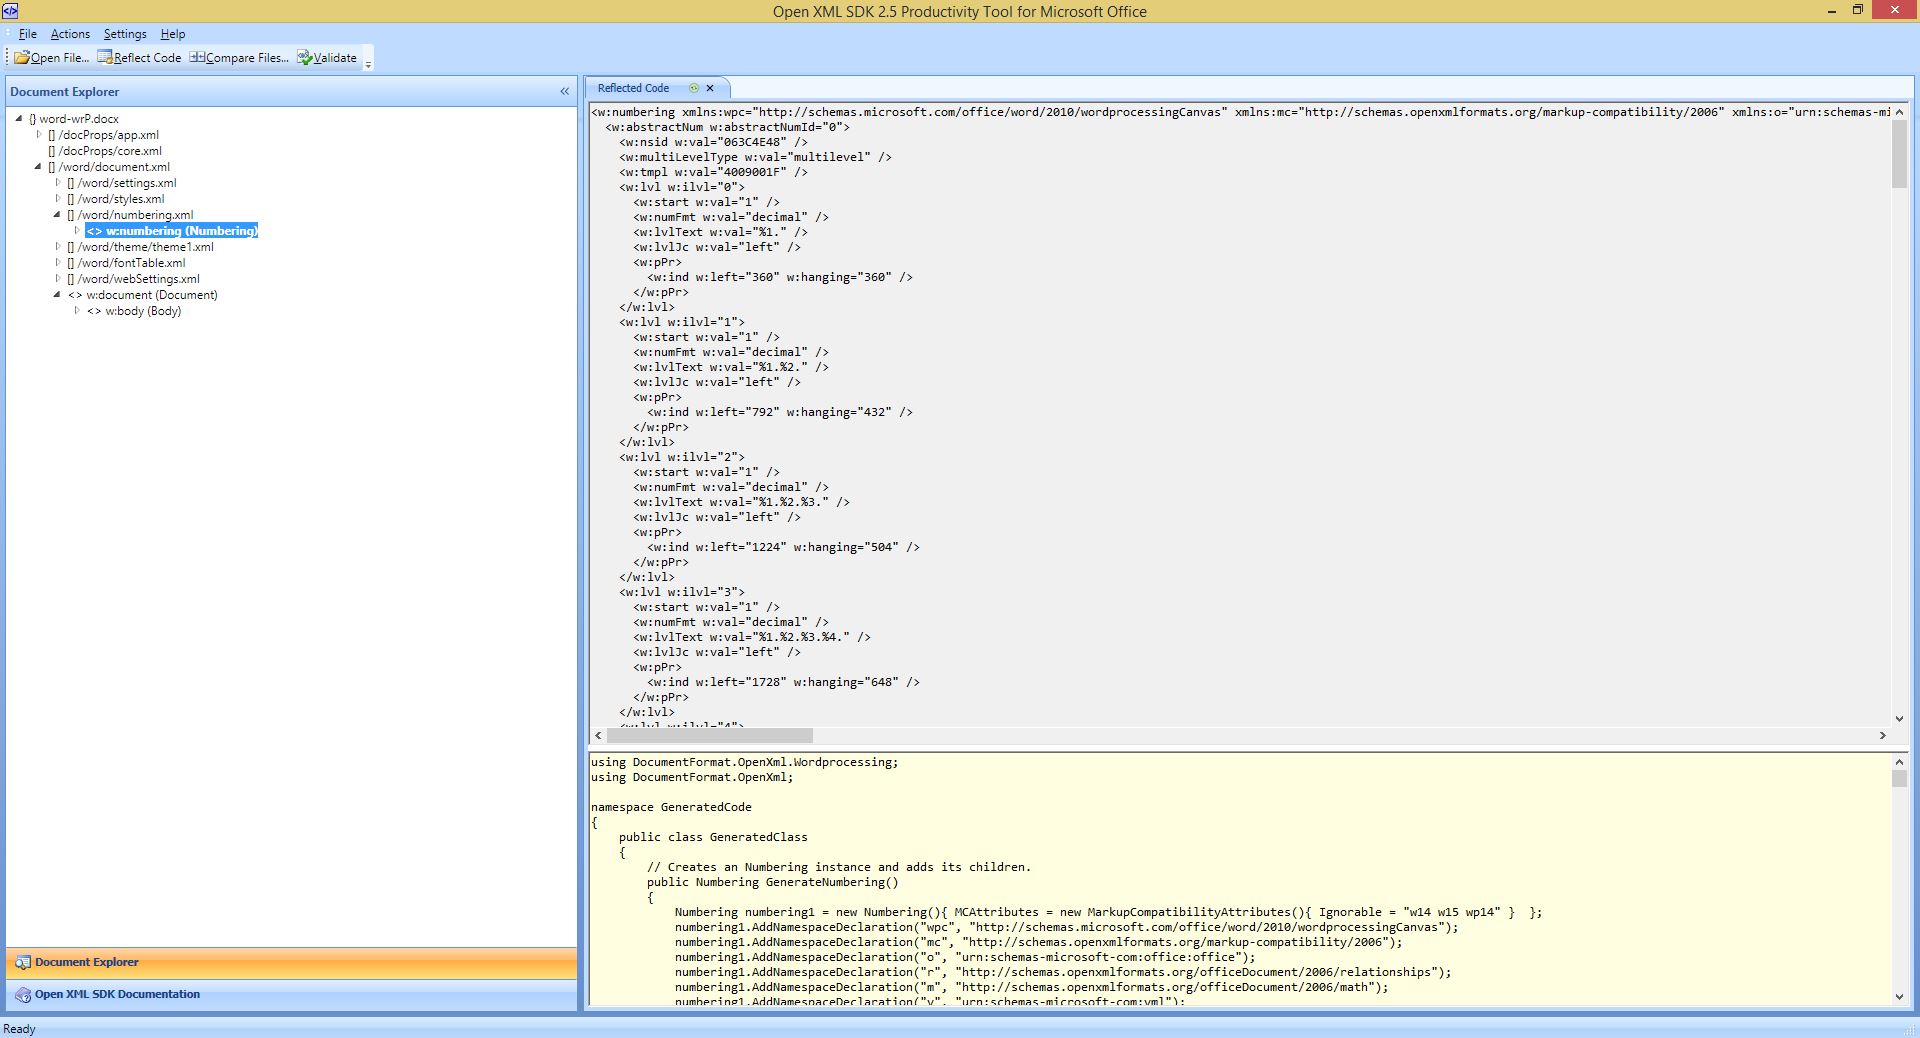The image size is (1920, 1038).
Task: Select /word/fontTable.xml in the tree
Action: (127, 263)
